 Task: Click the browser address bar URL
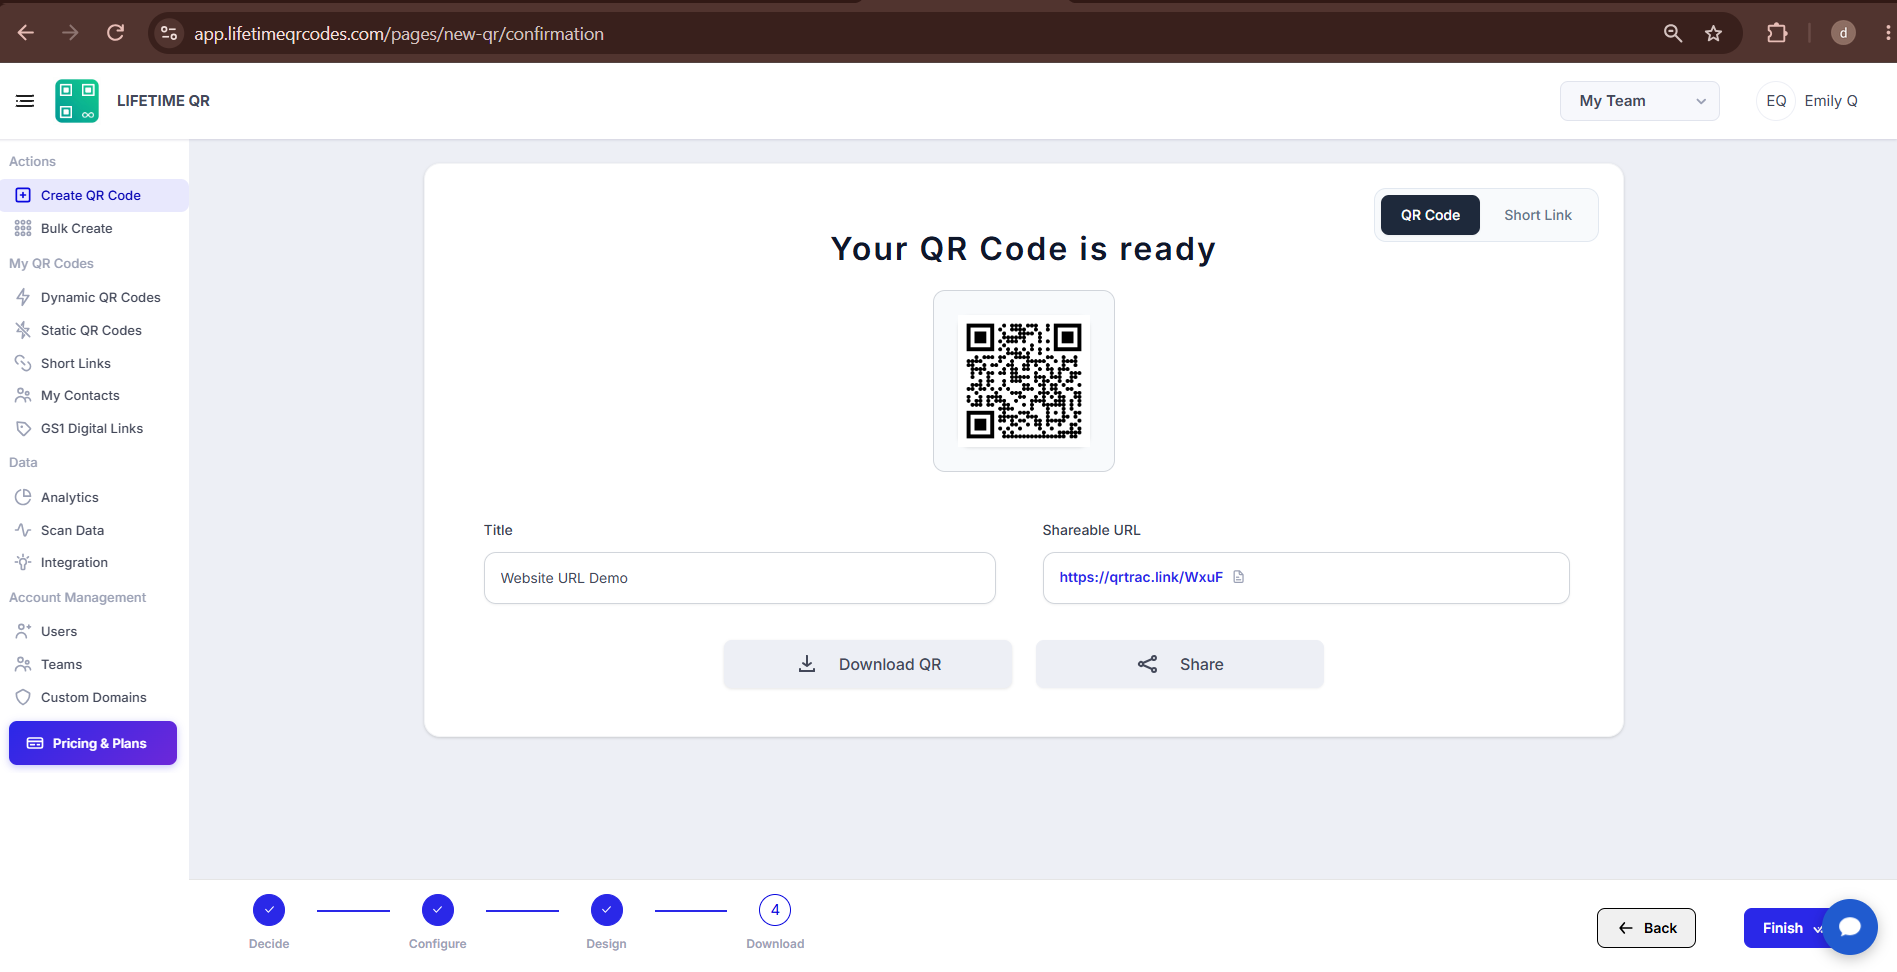click(399, 33)
